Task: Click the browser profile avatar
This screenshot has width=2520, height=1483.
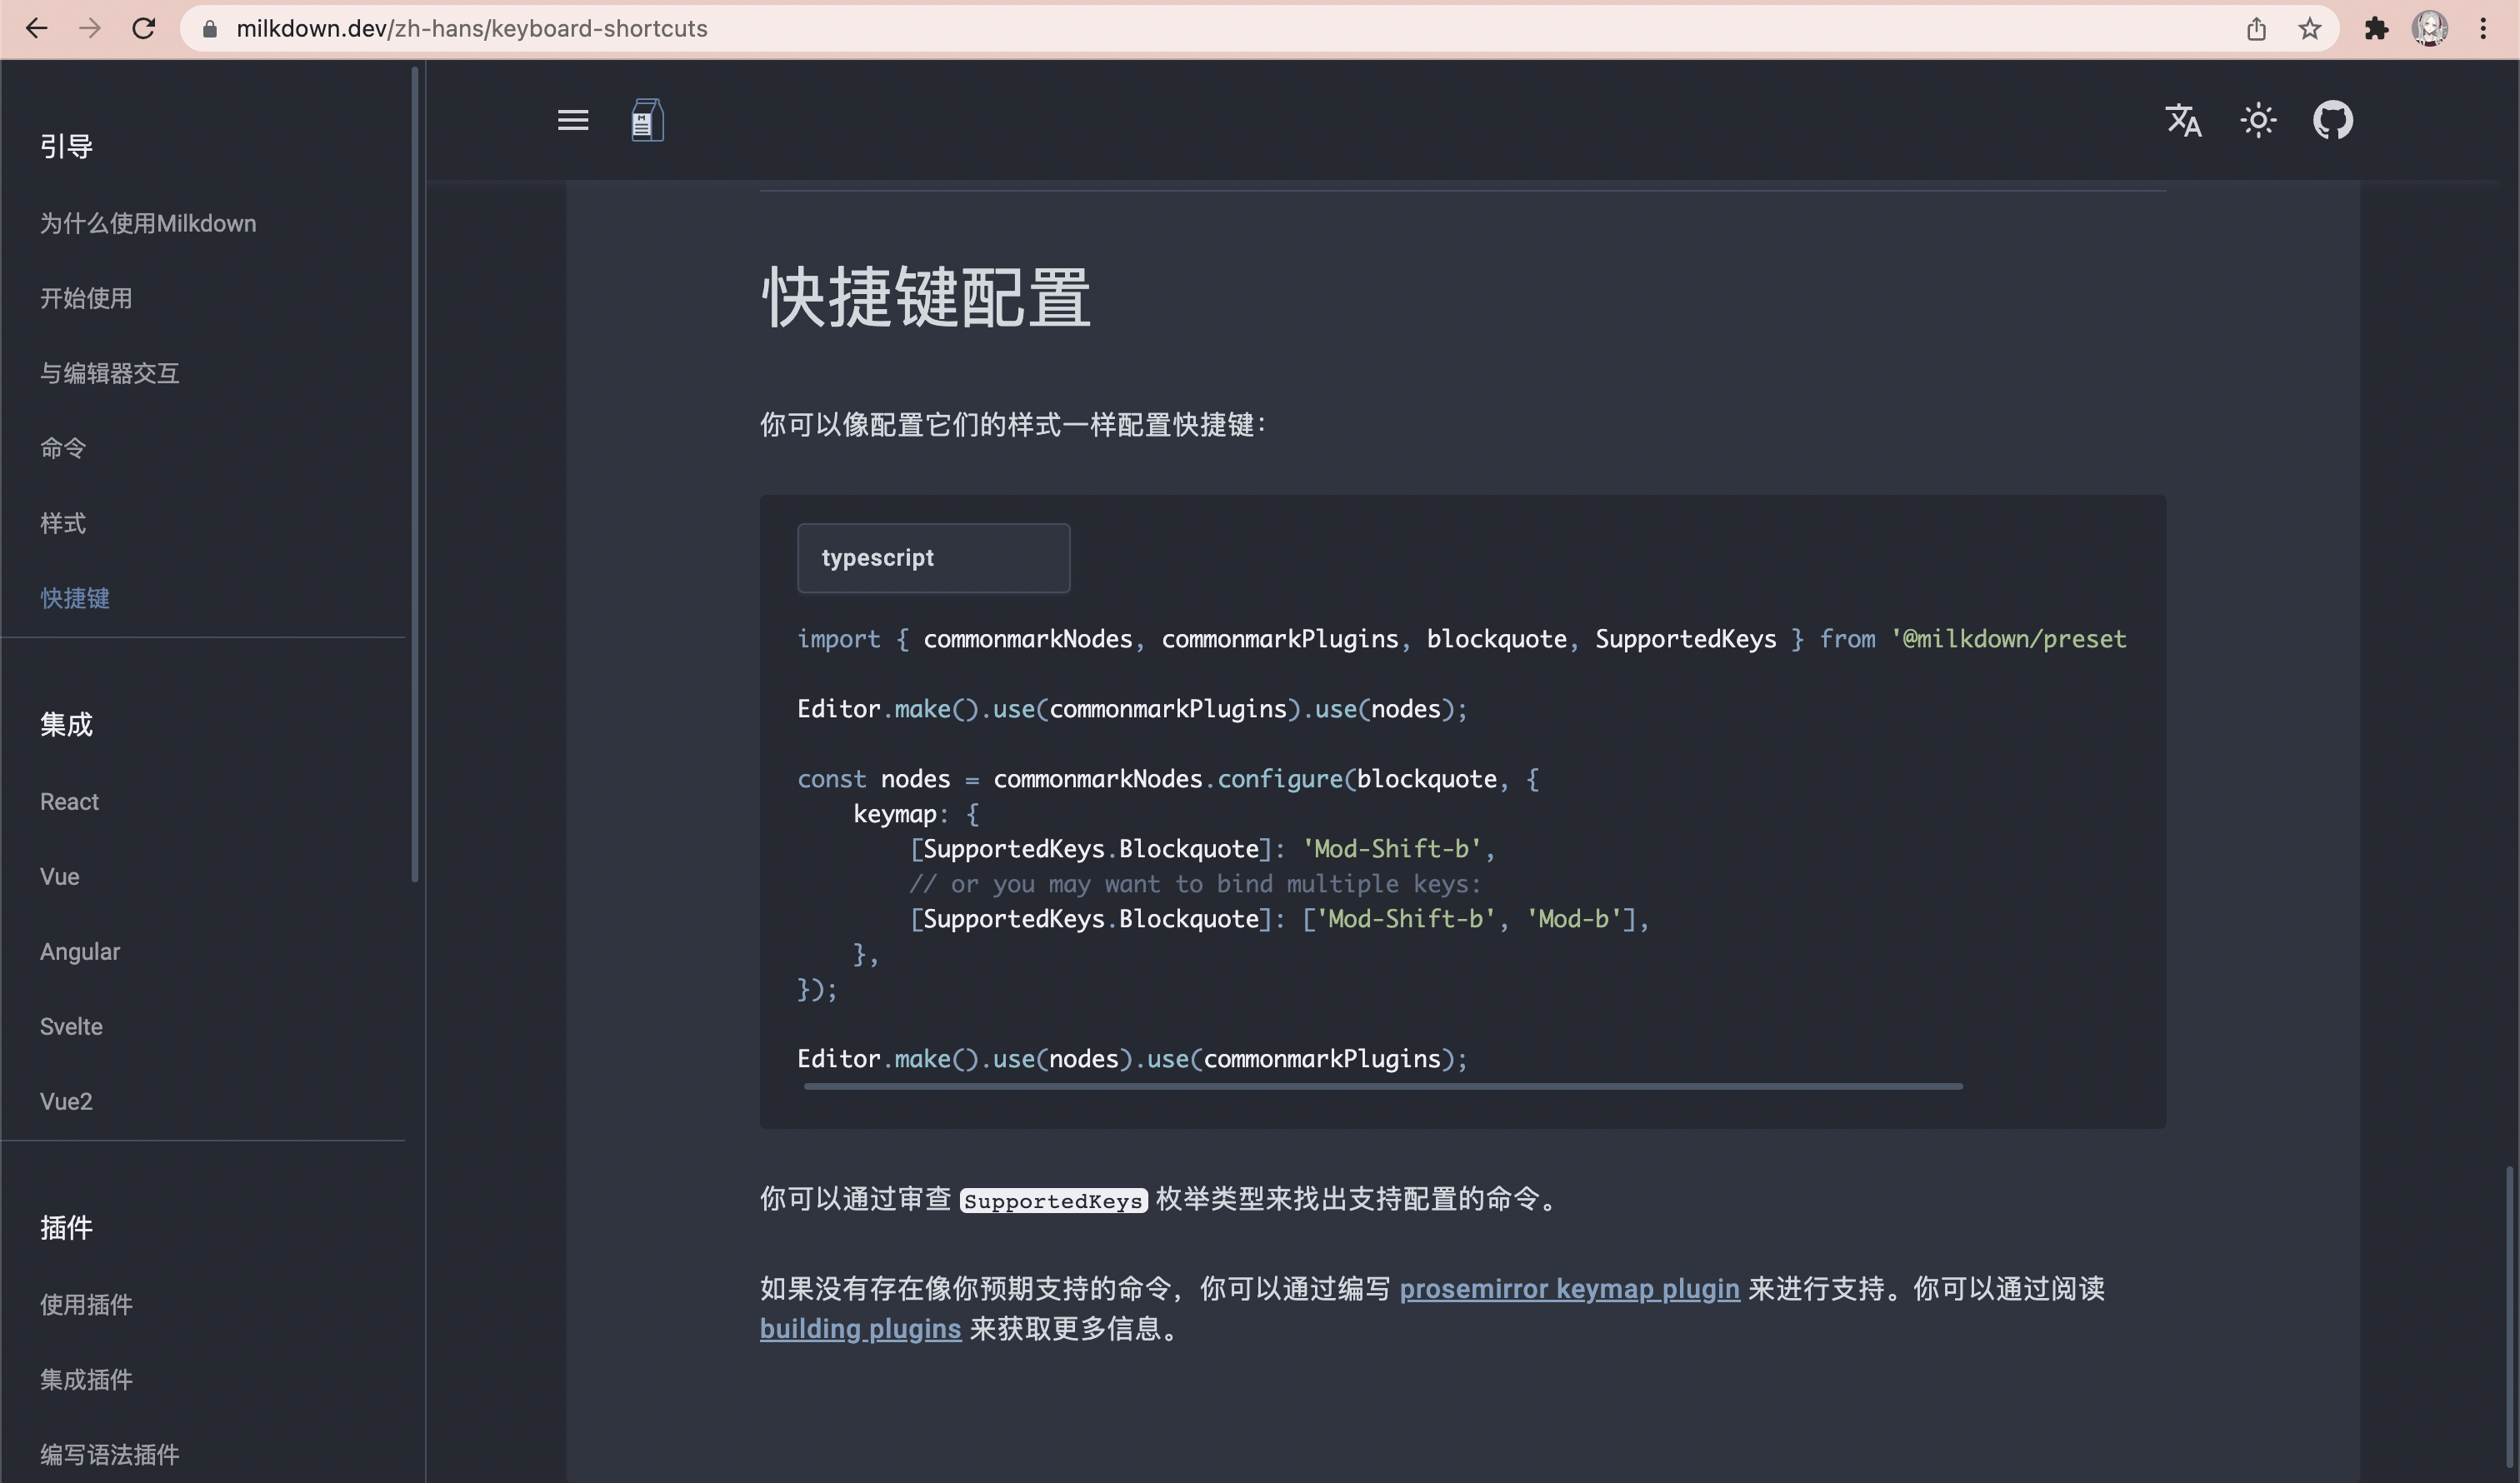Action: pyautogui.click(x=2430, y=28)
